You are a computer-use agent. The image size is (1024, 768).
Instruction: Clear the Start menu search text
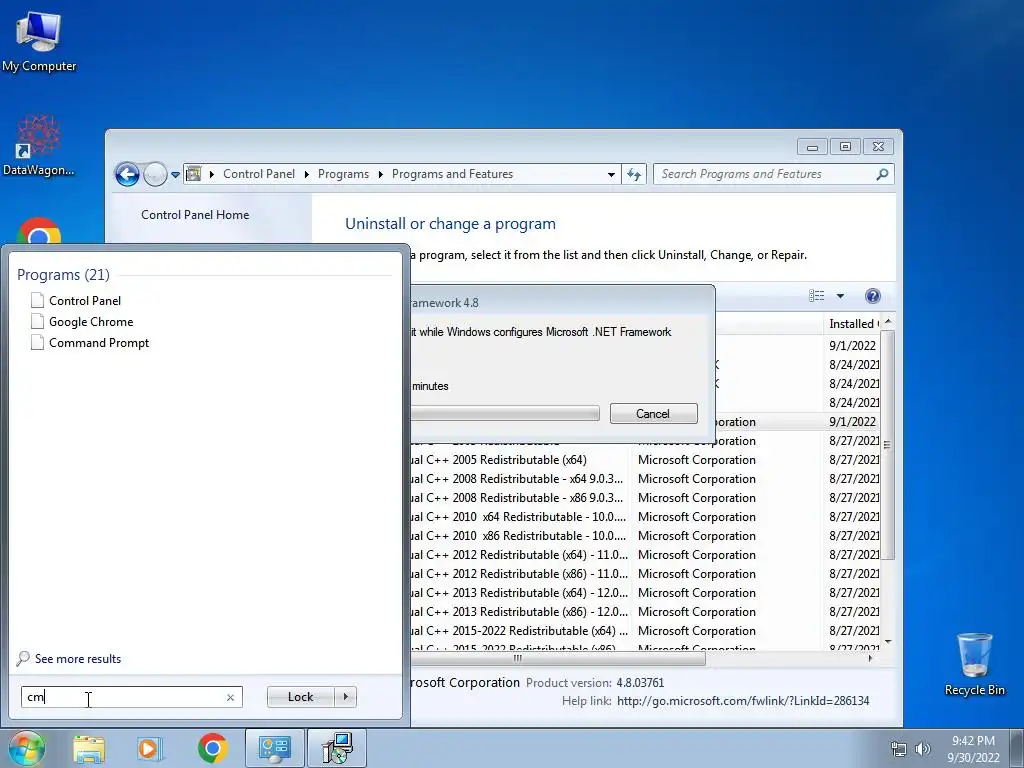point(231,697)
